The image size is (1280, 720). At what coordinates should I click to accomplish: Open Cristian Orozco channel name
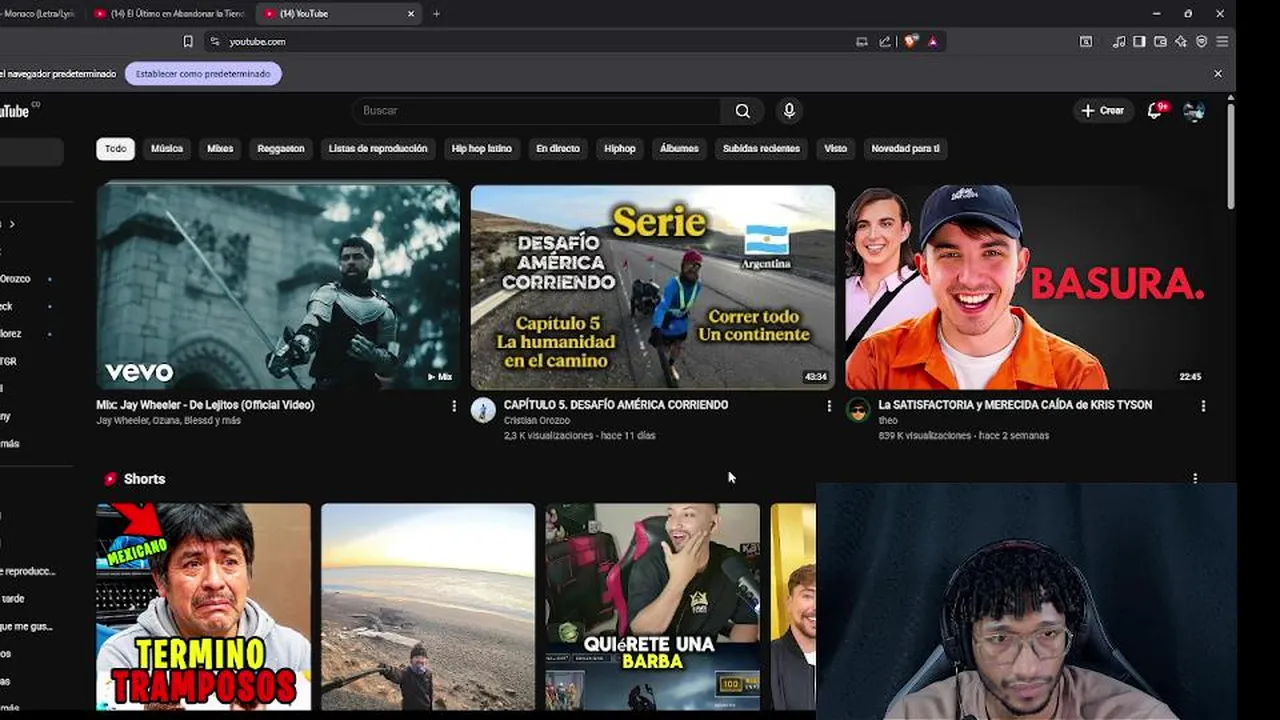point(537,421)
